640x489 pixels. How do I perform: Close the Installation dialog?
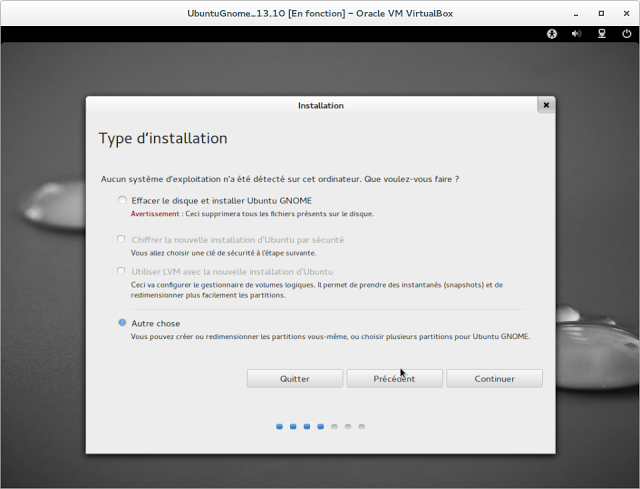pyautogui.click(x=546, y=105)
